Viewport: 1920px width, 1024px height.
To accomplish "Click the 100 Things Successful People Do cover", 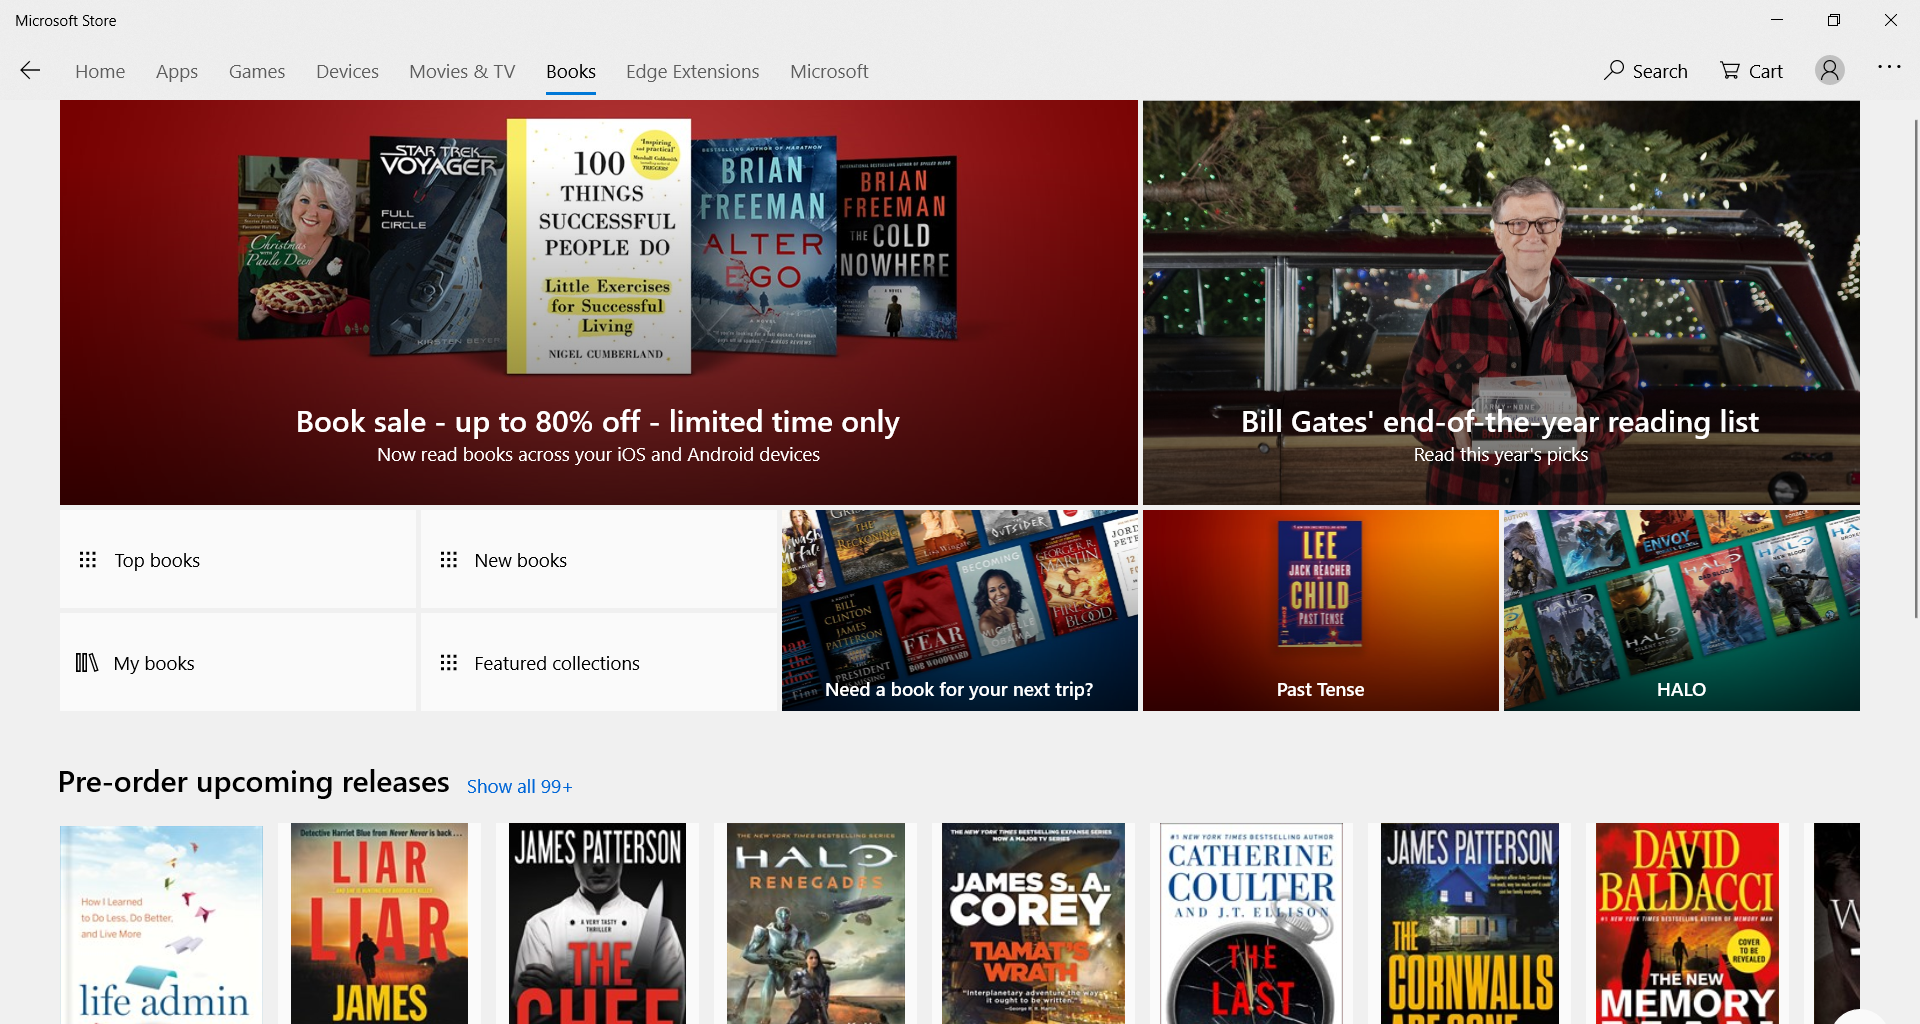I will tap(599, 246).
